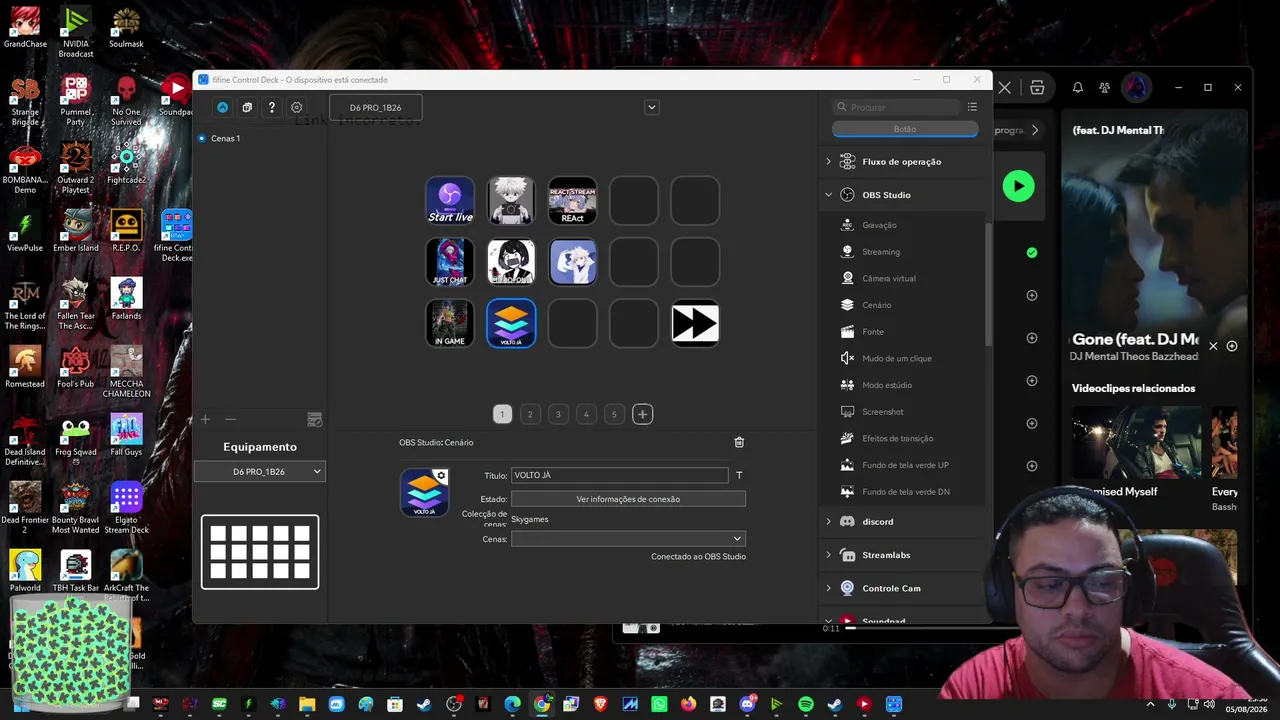The width and height of the screenshot is (1280, 720).
Task: Open the help question mark icon
Action: 272,107
